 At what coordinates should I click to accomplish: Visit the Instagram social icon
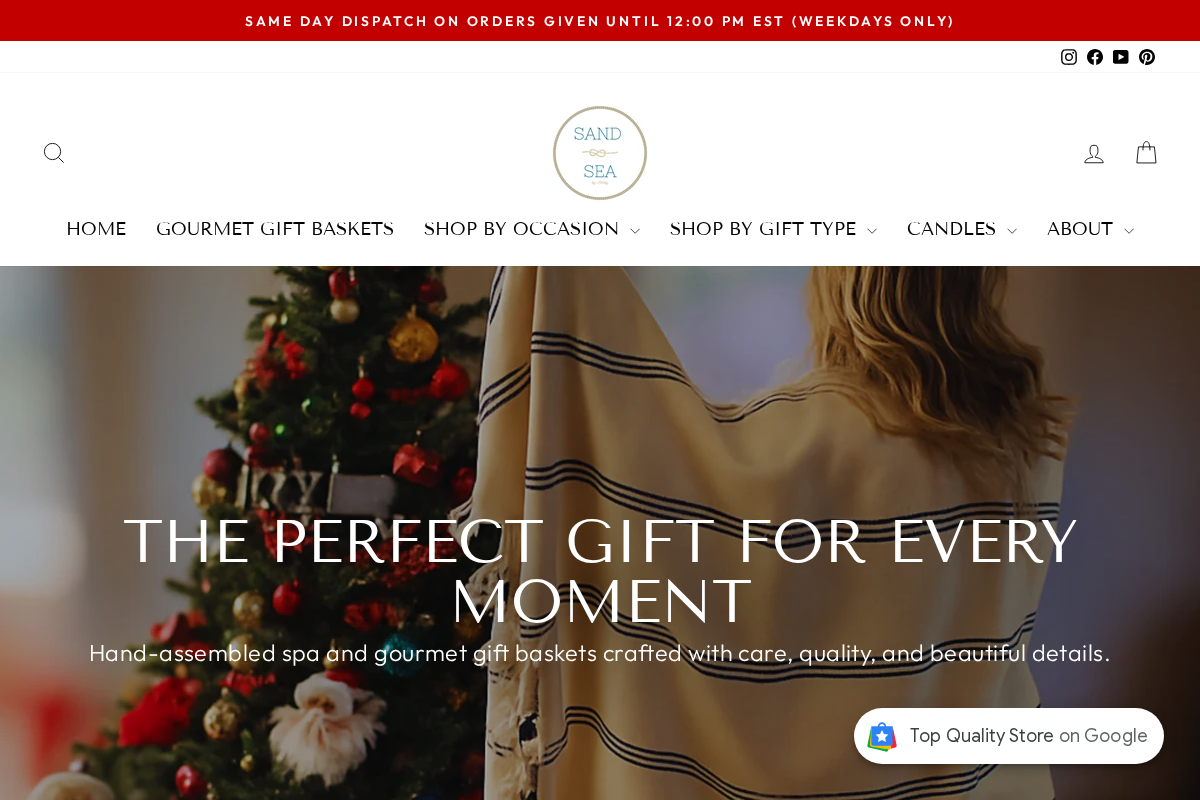(1069, 57)
